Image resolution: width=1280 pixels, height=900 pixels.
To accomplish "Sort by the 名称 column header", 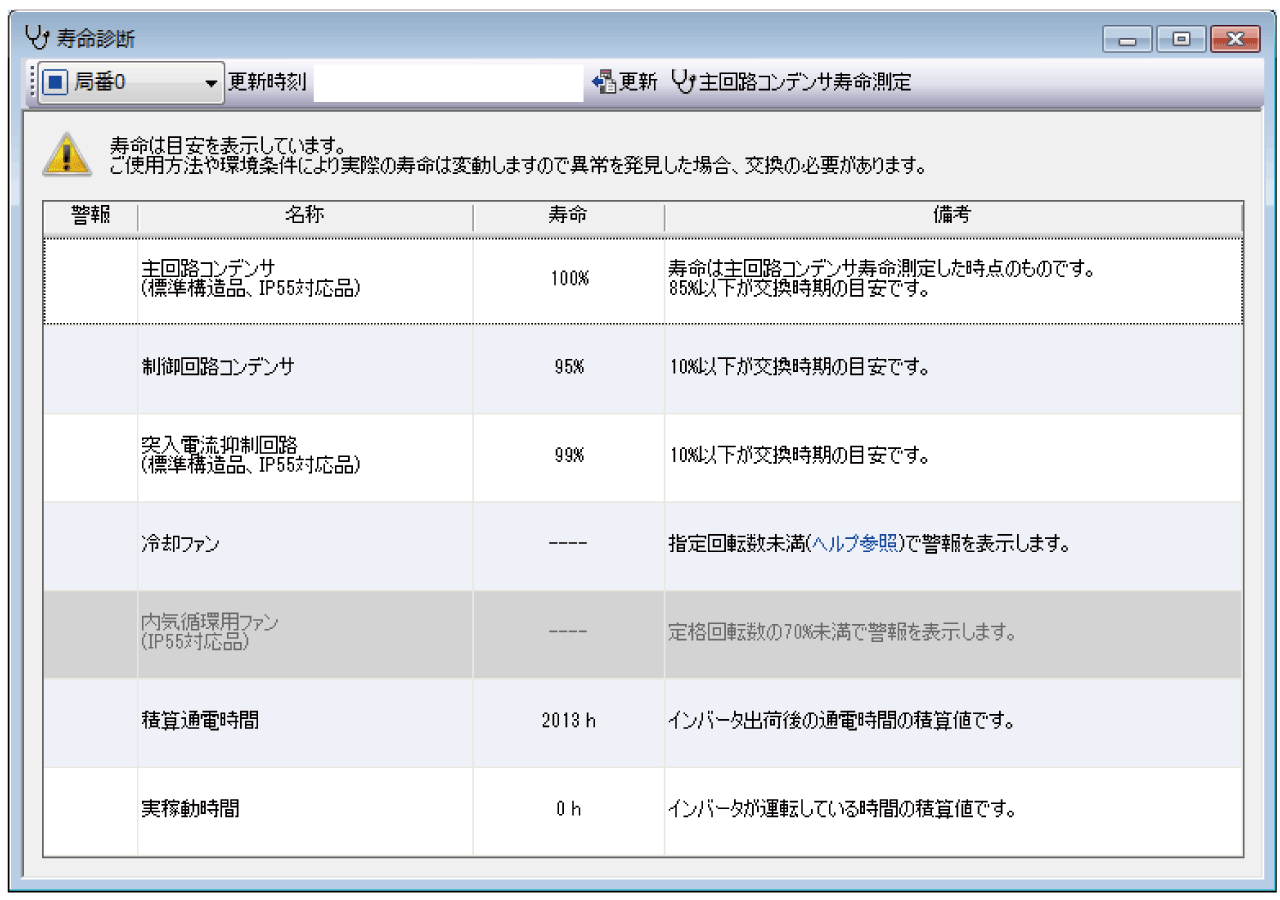I will coord(304,216).
